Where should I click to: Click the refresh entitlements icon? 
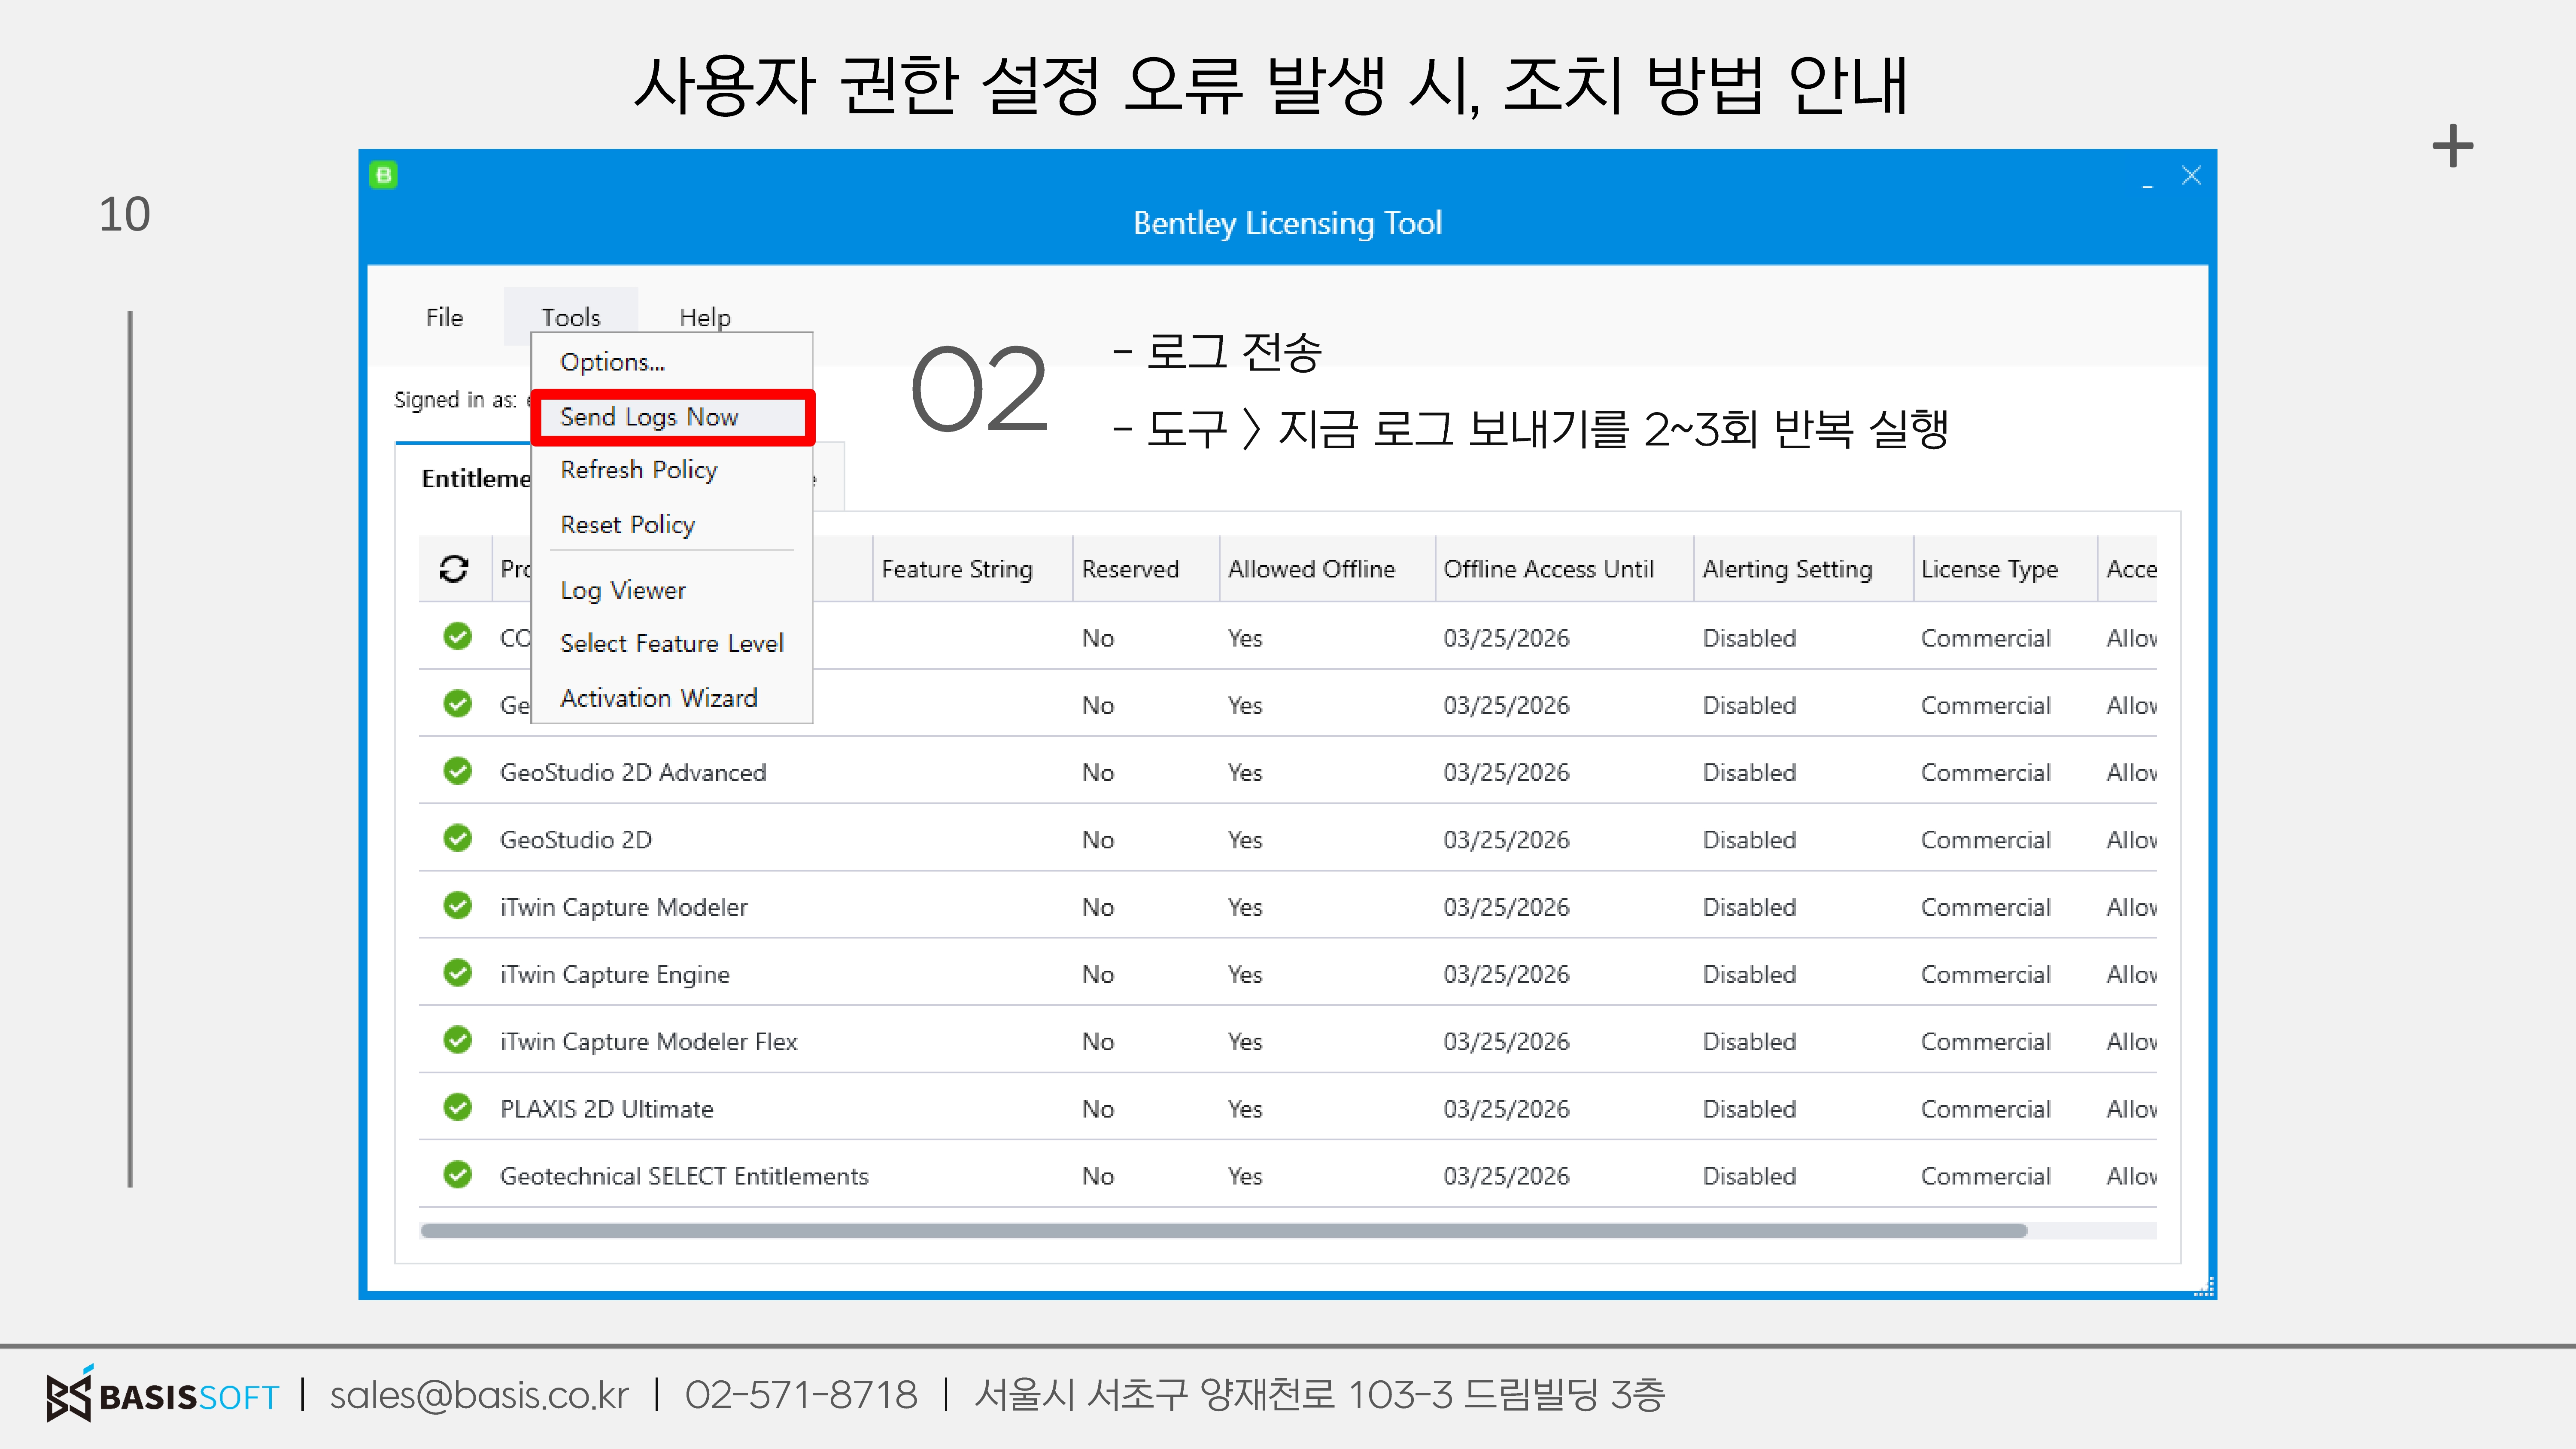click(x=454, y=568)
